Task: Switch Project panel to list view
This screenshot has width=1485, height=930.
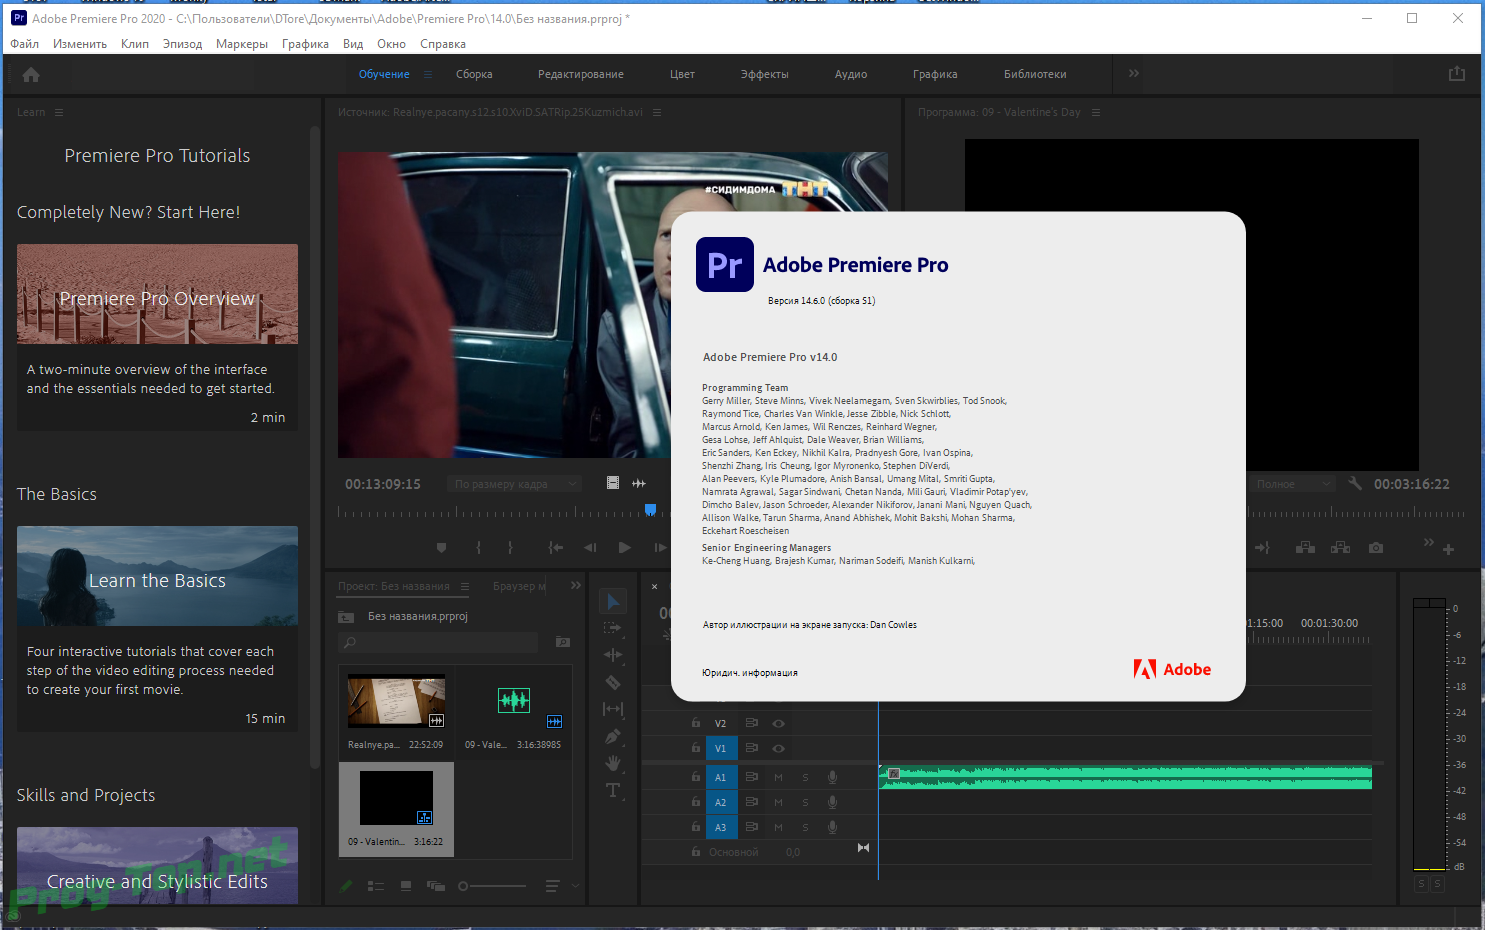Action: [376, 886]
